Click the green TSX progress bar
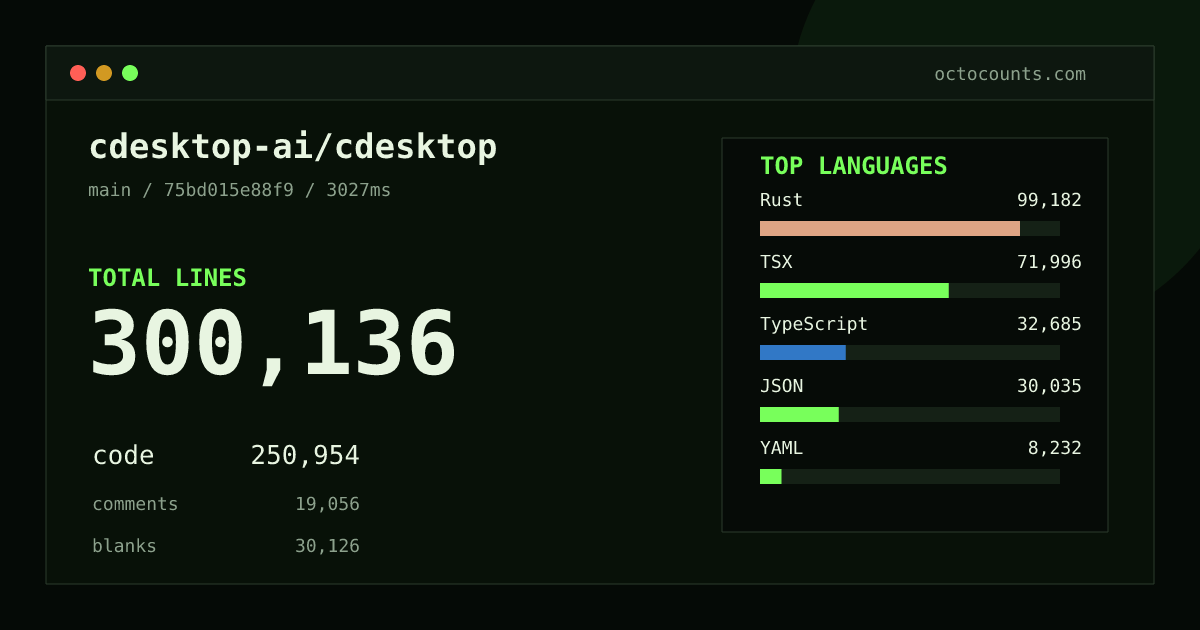Image resolution: width=1200 pixels, height=630 pixels. [854, 290]
